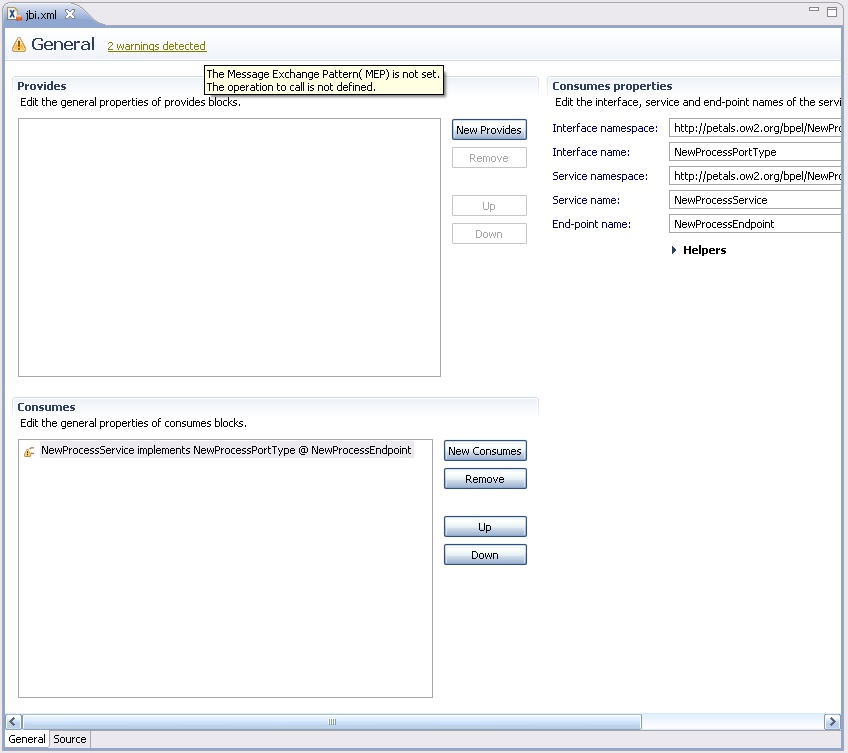
Task: Switch to the Source tab
Action: click(70, 739)
